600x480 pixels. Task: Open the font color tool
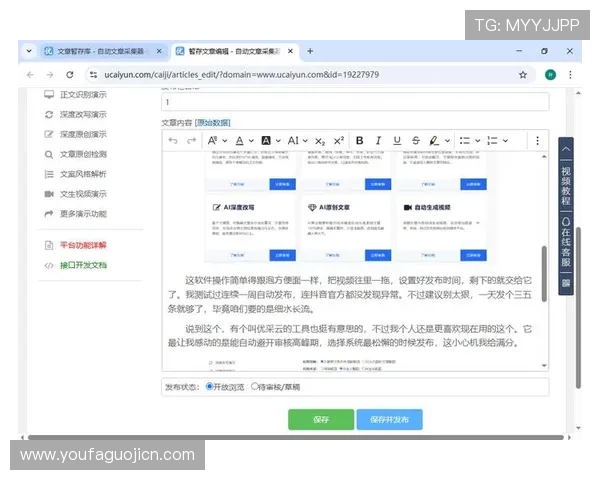pos(240,141)
